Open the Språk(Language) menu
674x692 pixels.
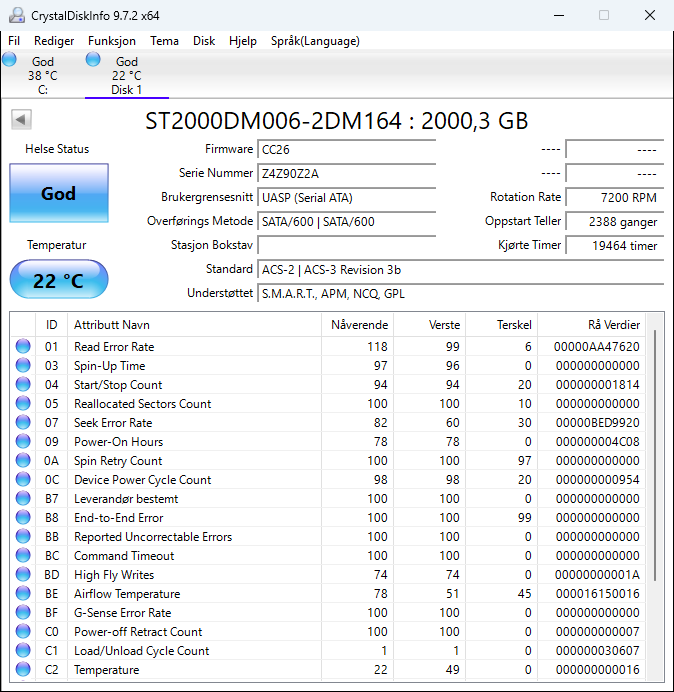(315, 41)
